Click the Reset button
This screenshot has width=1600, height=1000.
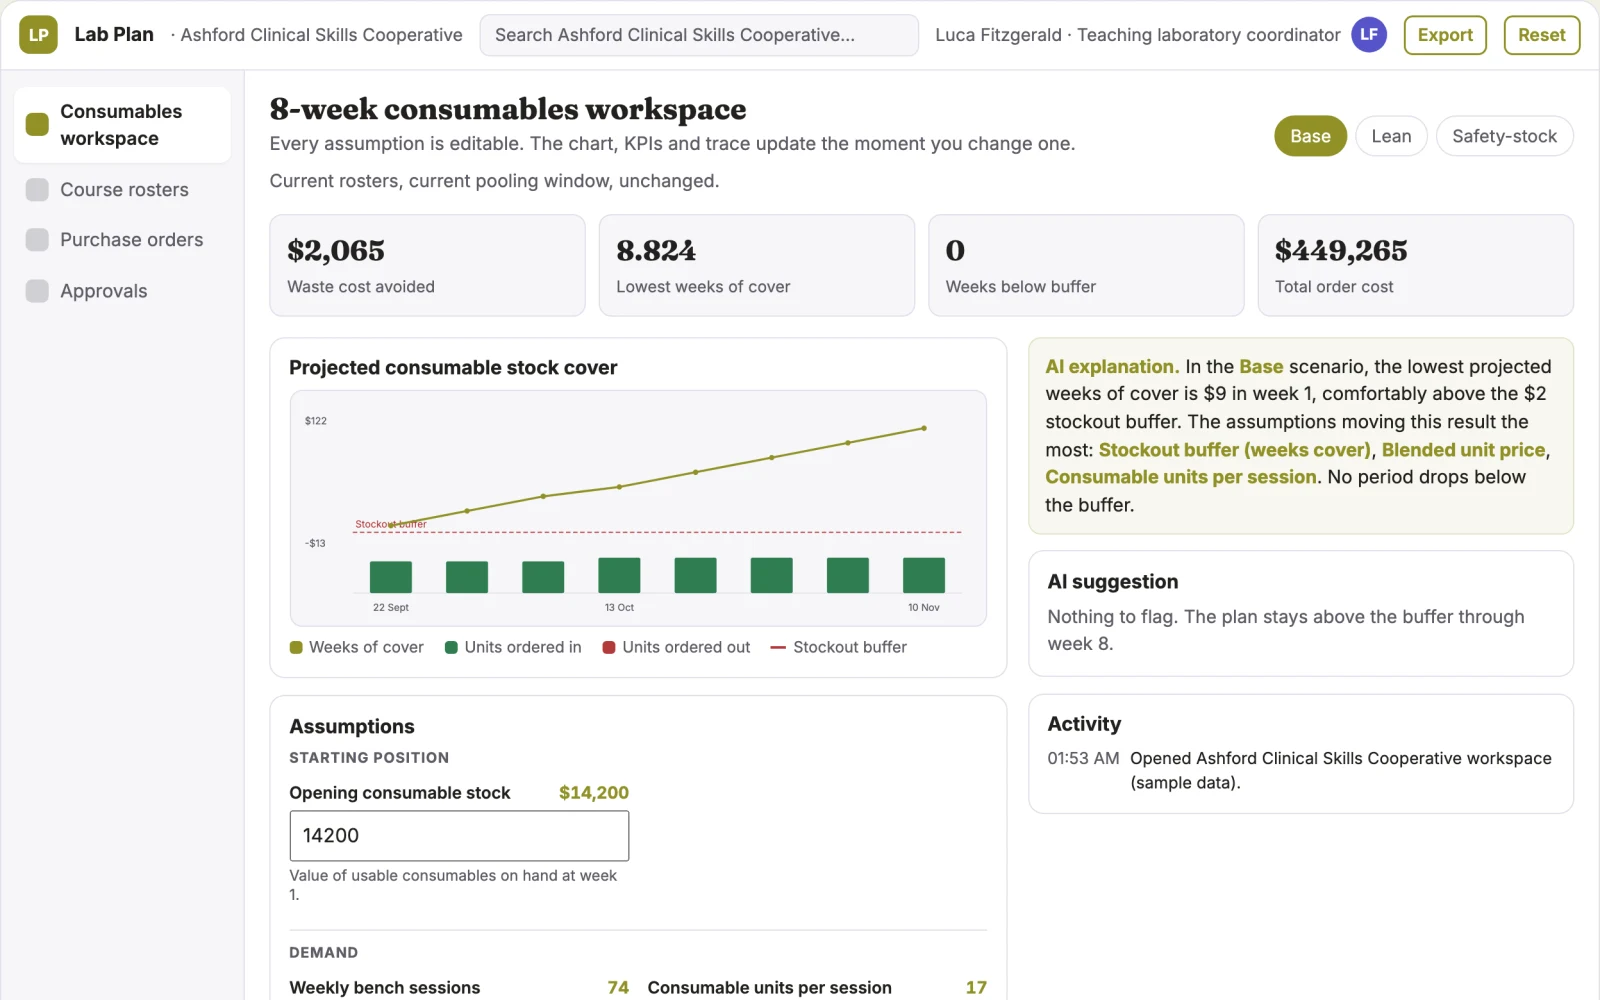tap(1541, 35)
